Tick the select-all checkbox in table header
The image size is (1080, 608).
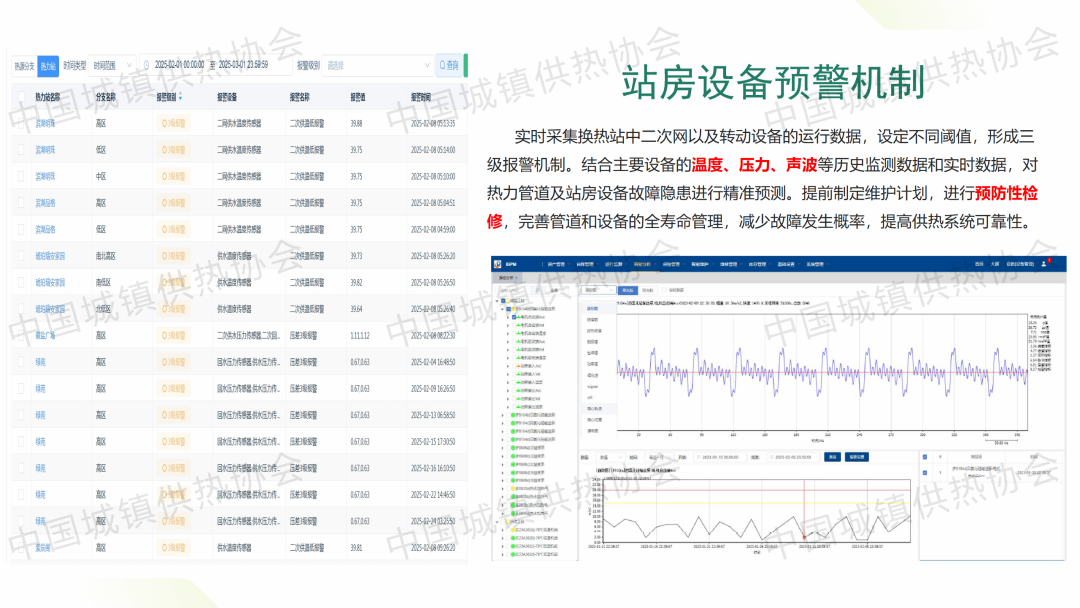(21, 98)
